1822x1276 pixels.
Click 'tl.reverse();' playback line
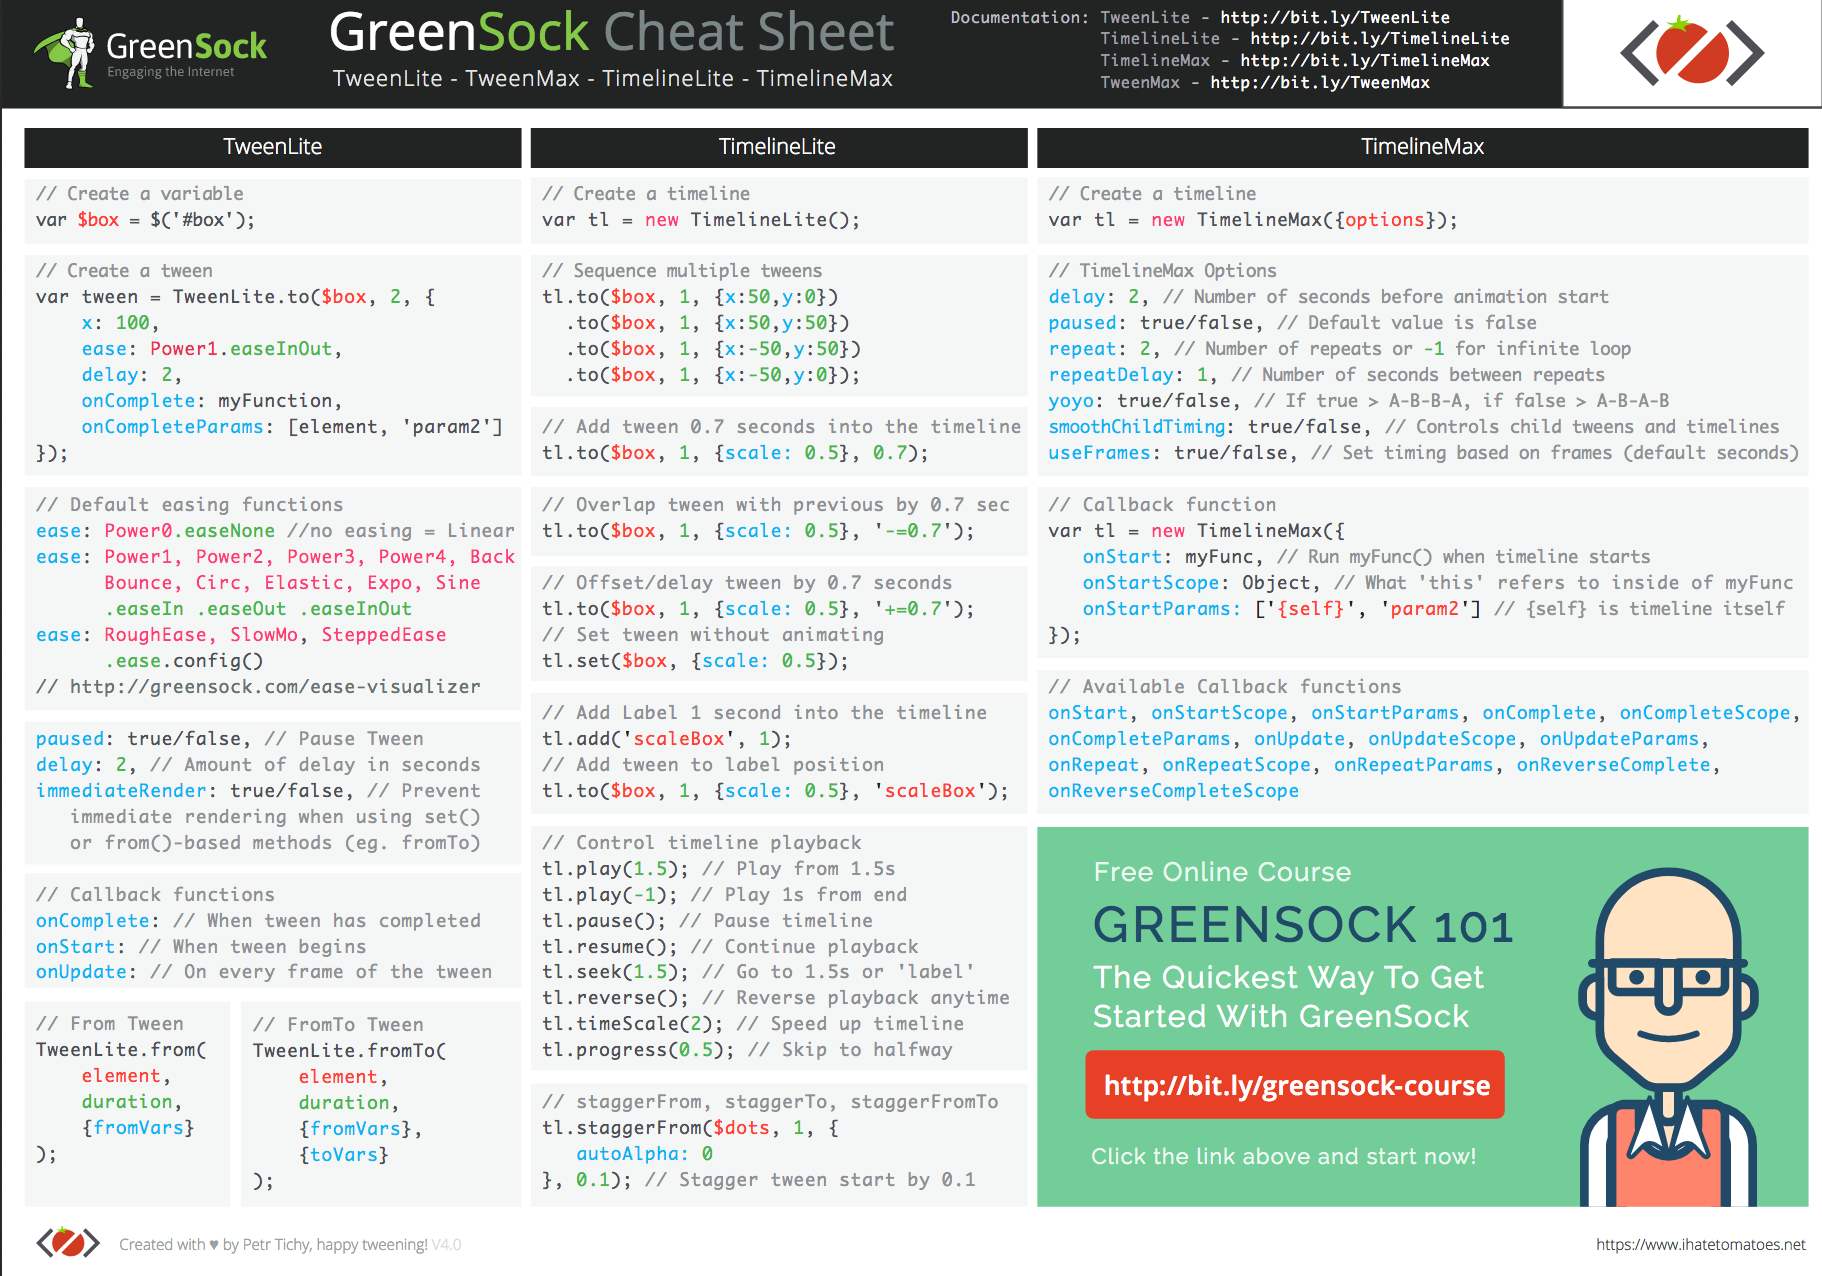[775, 998]
